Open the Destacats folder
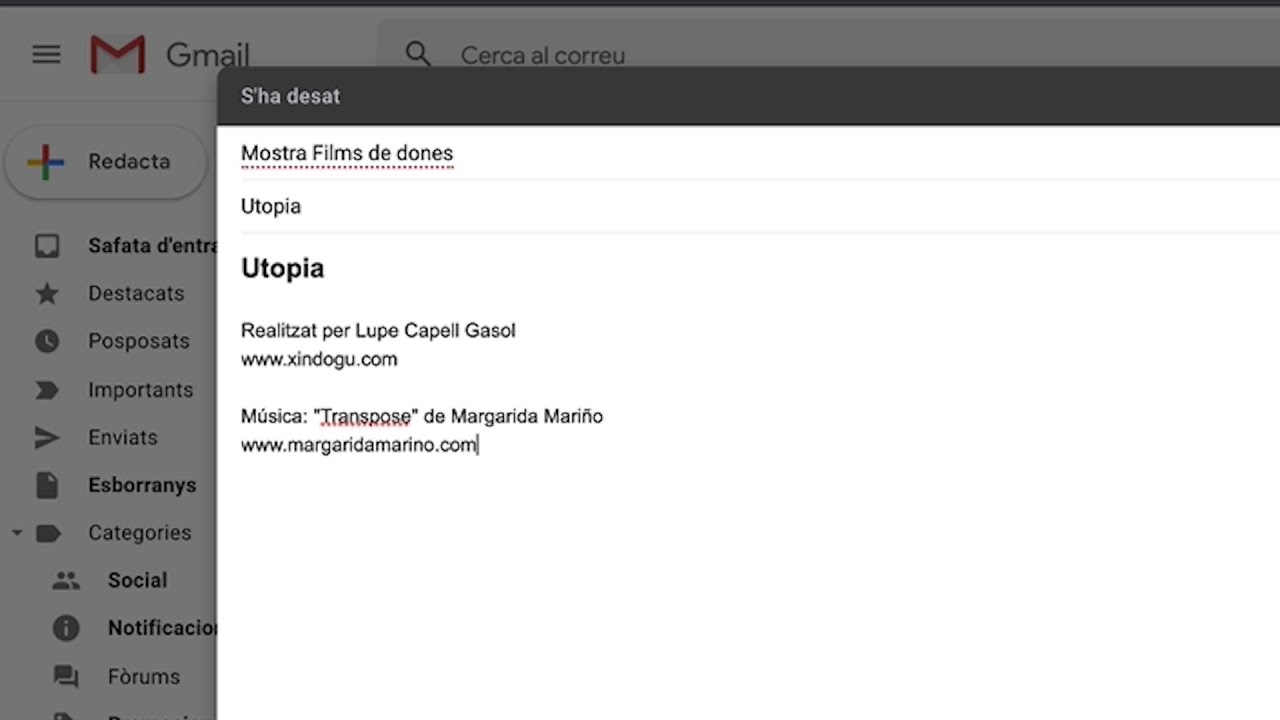This screenshot has width=1280, height=720. point(136,293)
